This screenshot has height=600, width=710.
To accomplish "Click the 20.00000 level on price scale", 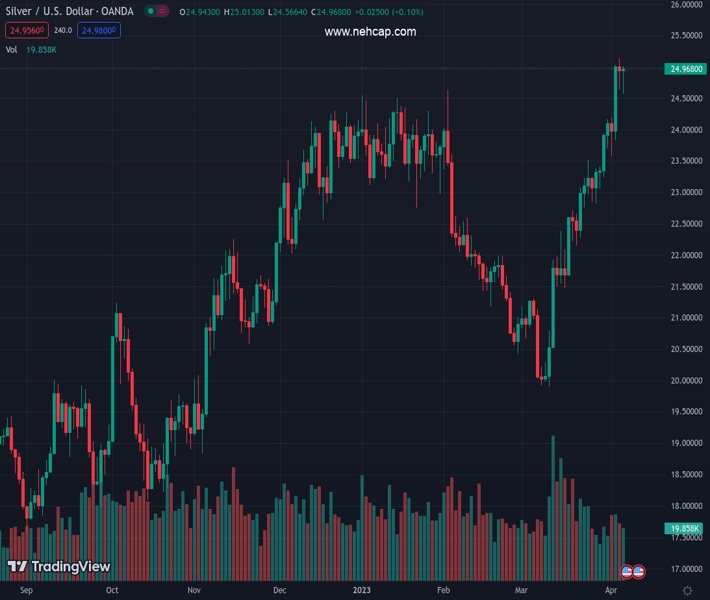I will (x=686, y=381).
